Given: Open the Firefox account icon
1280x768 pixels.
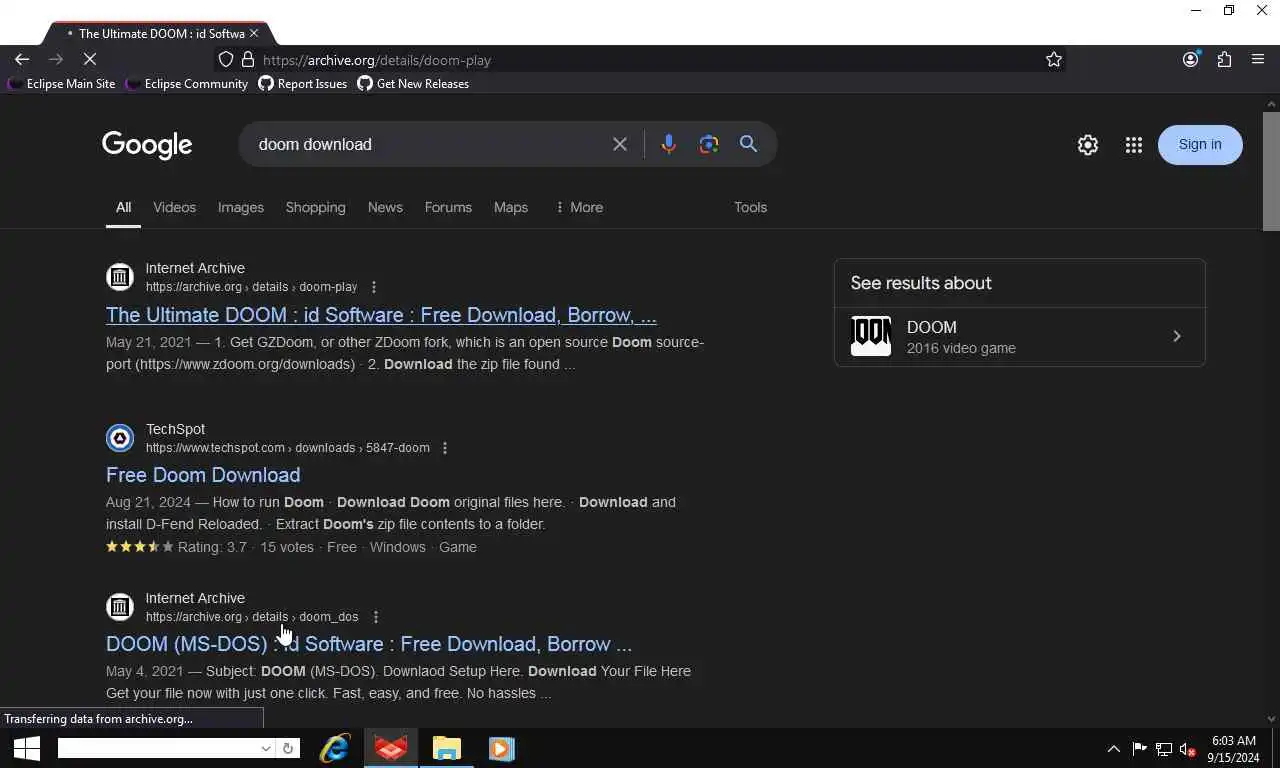Looking at the screenshot, I should pyautogui.click(x=1190, y=60).
